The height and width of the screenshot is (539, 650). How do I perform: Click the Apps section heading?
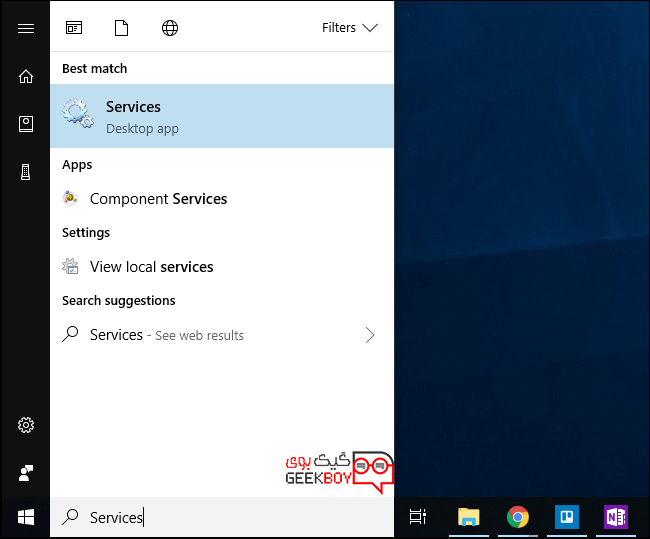pos(77,165)
